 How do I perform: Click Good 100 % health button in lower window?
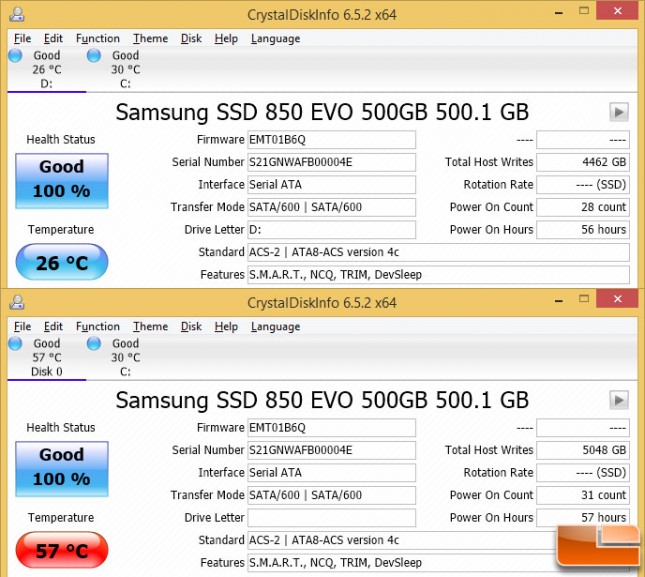[62, 469]
